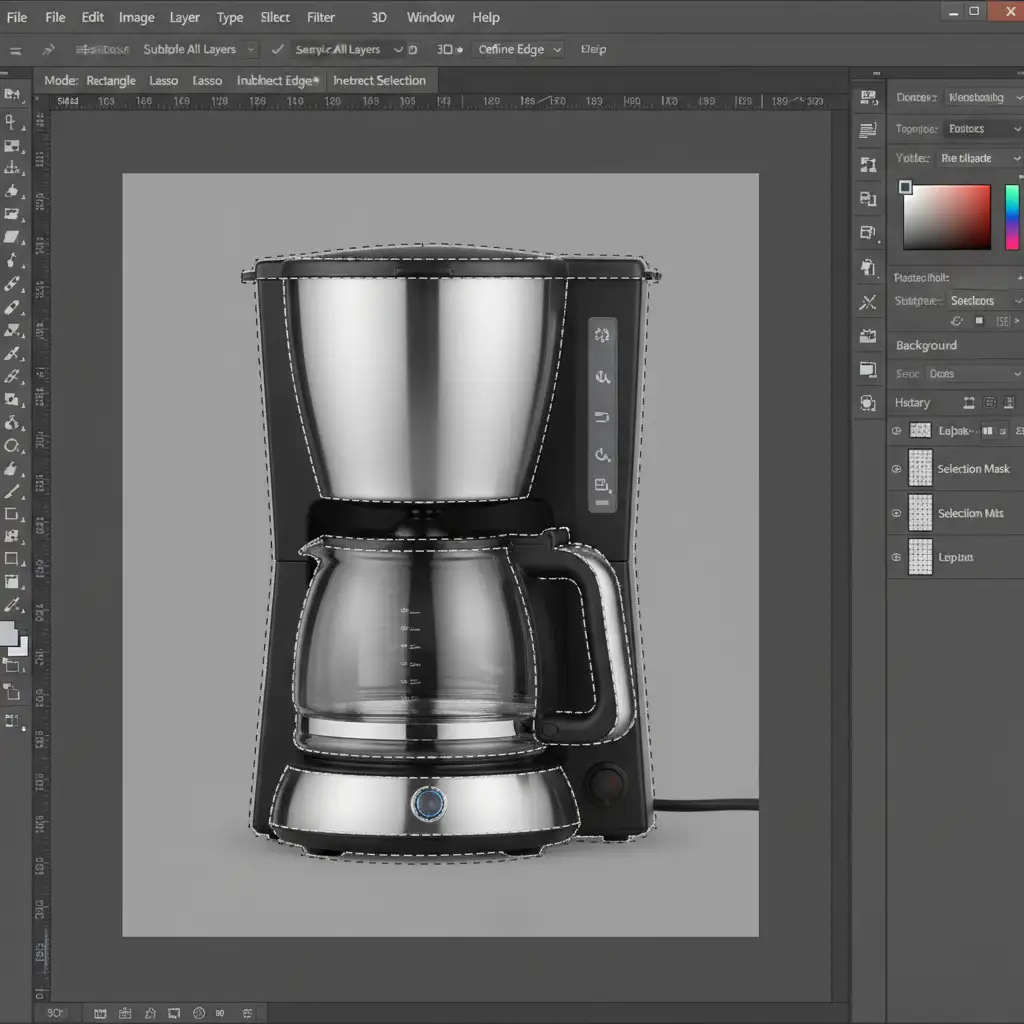Image resolution: width=1024 pixels, height=1024 pixels.
Task: Click the rainbow hue slider strip
Action: 1012,217
